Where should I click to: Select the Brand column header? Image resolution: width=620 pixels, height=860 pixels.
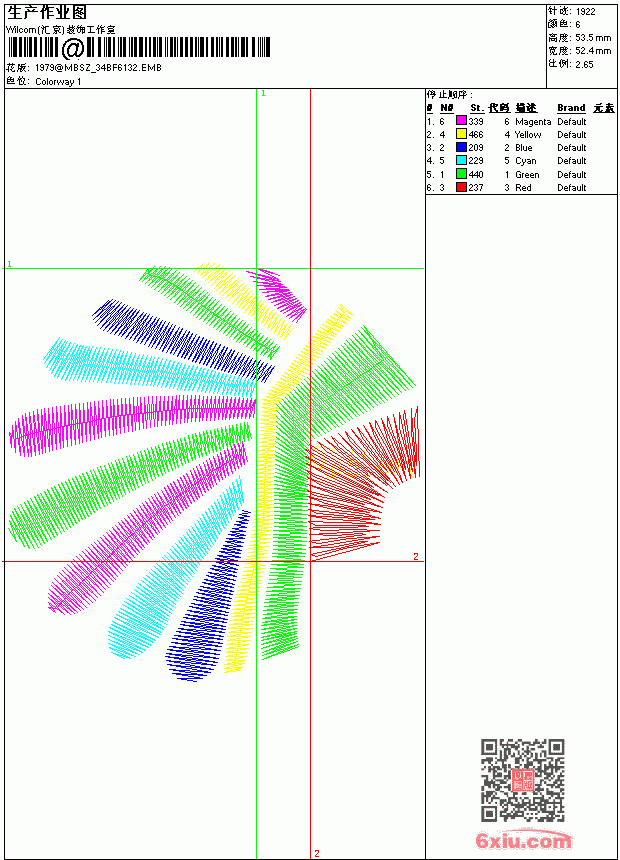571,108
